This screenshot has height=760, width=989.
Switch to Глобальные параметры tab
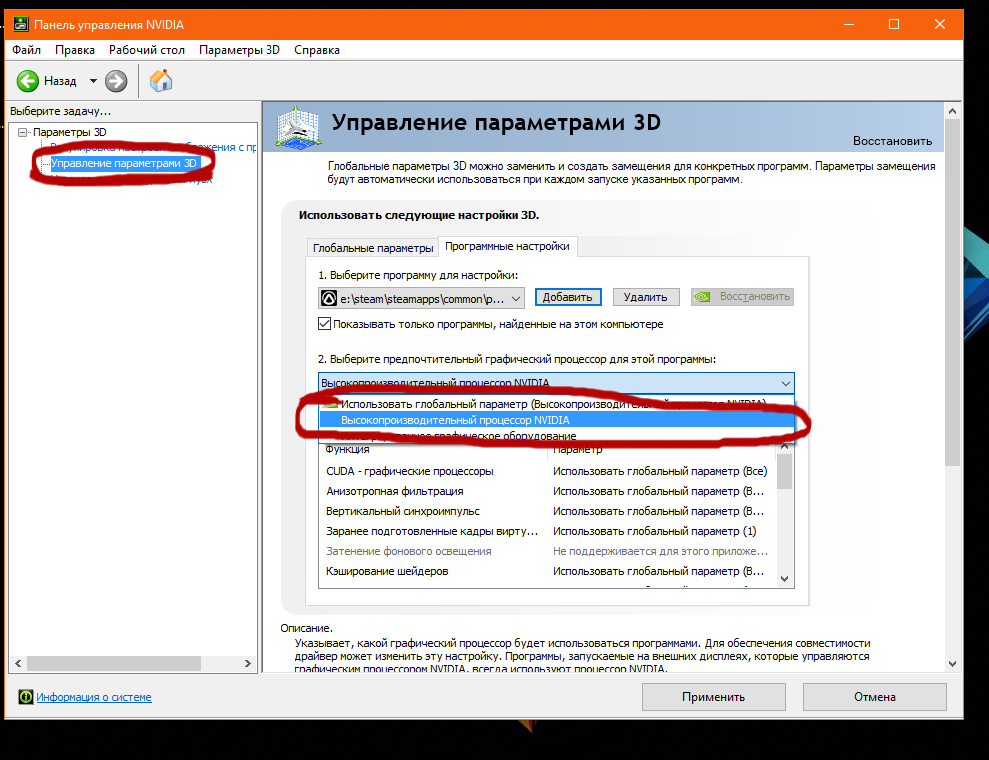(x=373, y=248)
